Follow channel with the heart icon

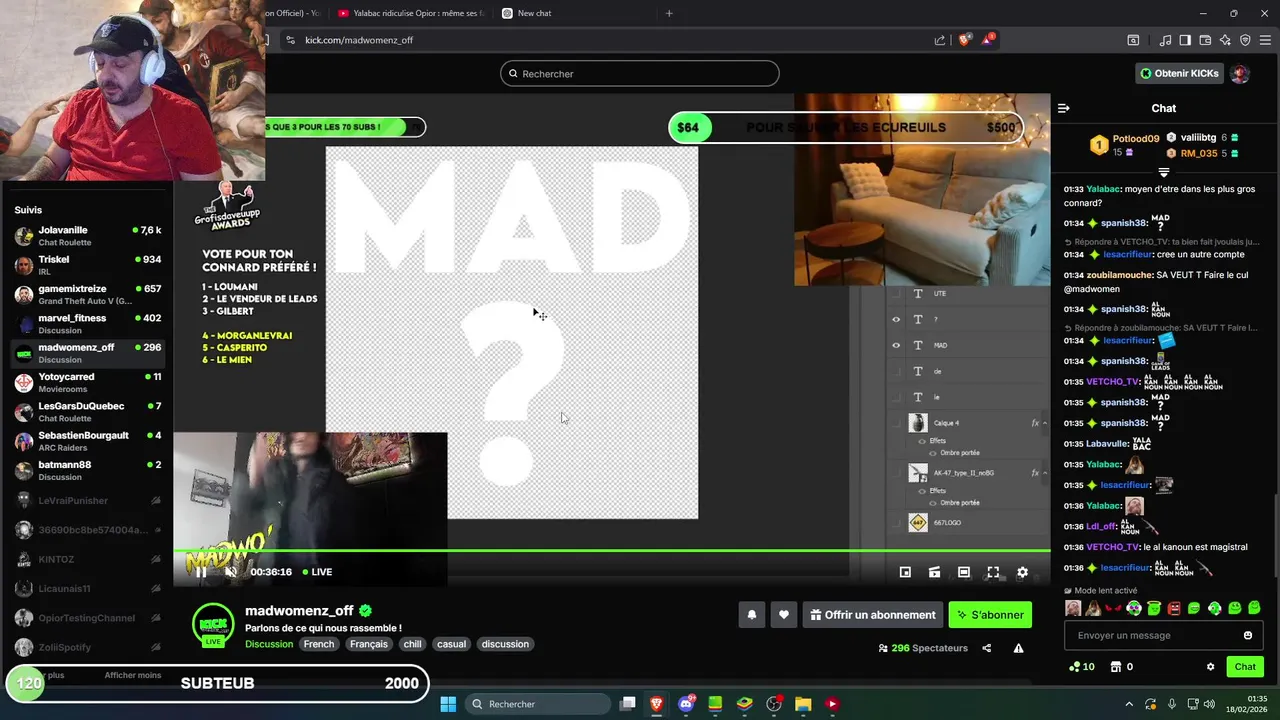click(784, 615)
